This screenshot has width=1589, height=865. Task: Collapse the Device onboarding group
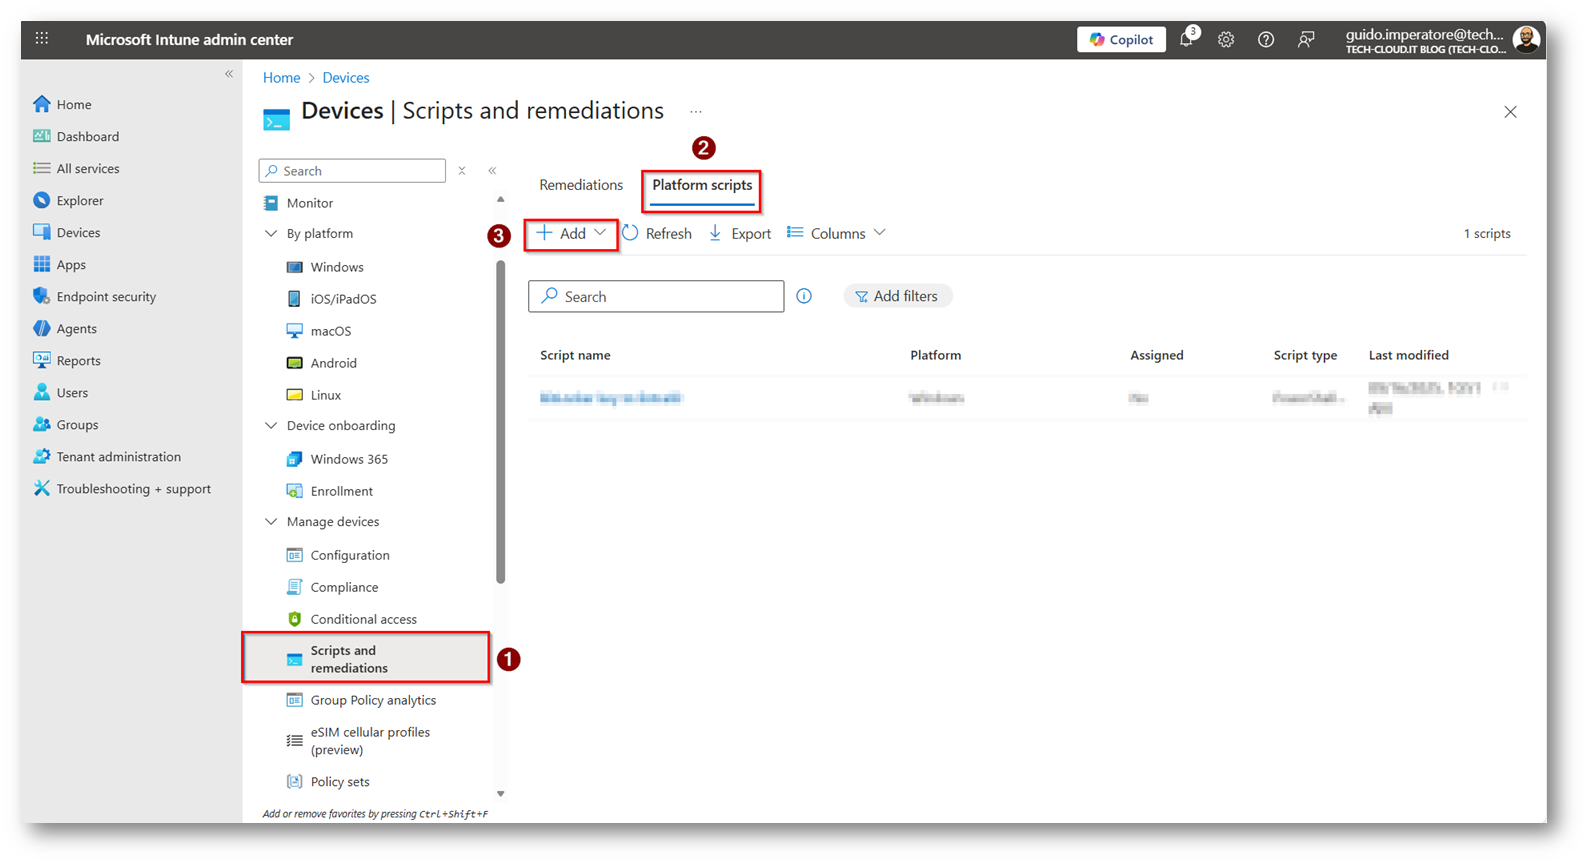tap(271, 426)
